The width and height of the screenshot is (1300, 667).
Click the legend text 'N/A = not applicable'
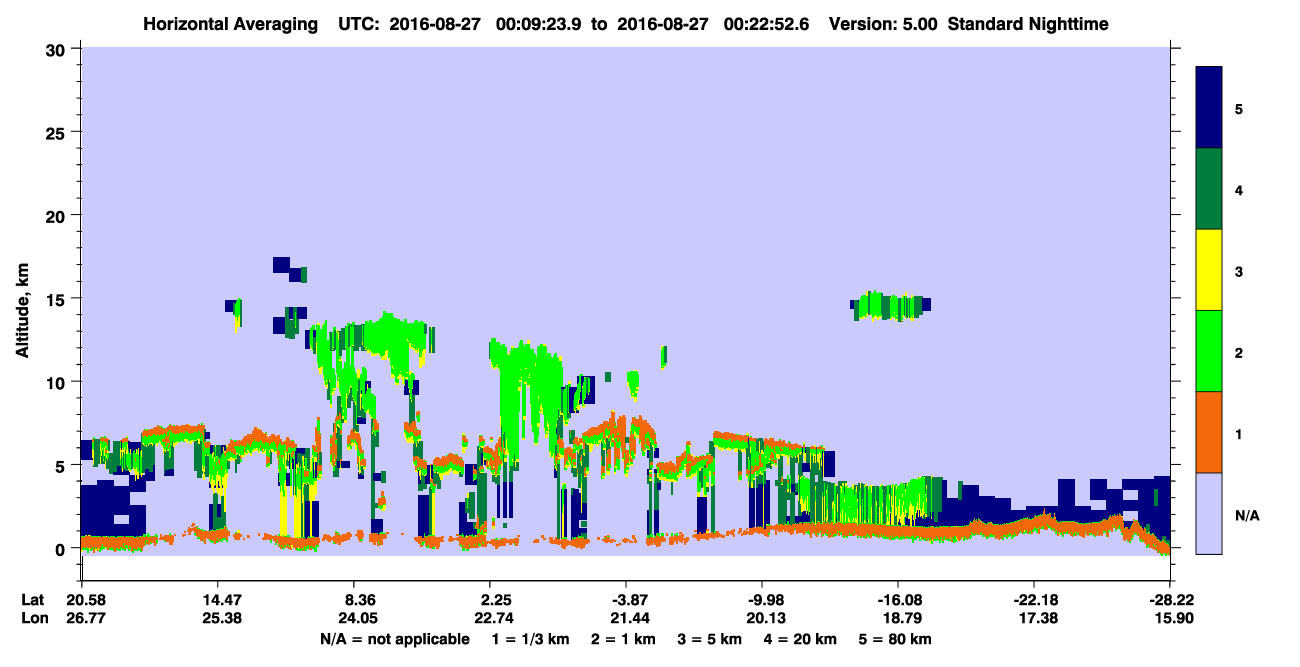[394, 639]
